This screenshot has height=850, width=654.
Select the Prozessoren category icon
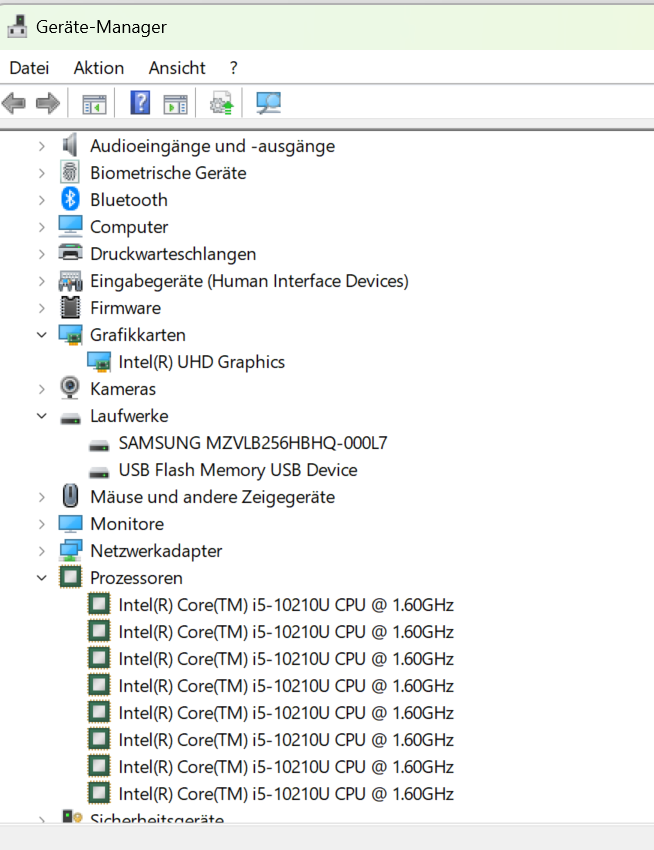(x=70, y=577)
